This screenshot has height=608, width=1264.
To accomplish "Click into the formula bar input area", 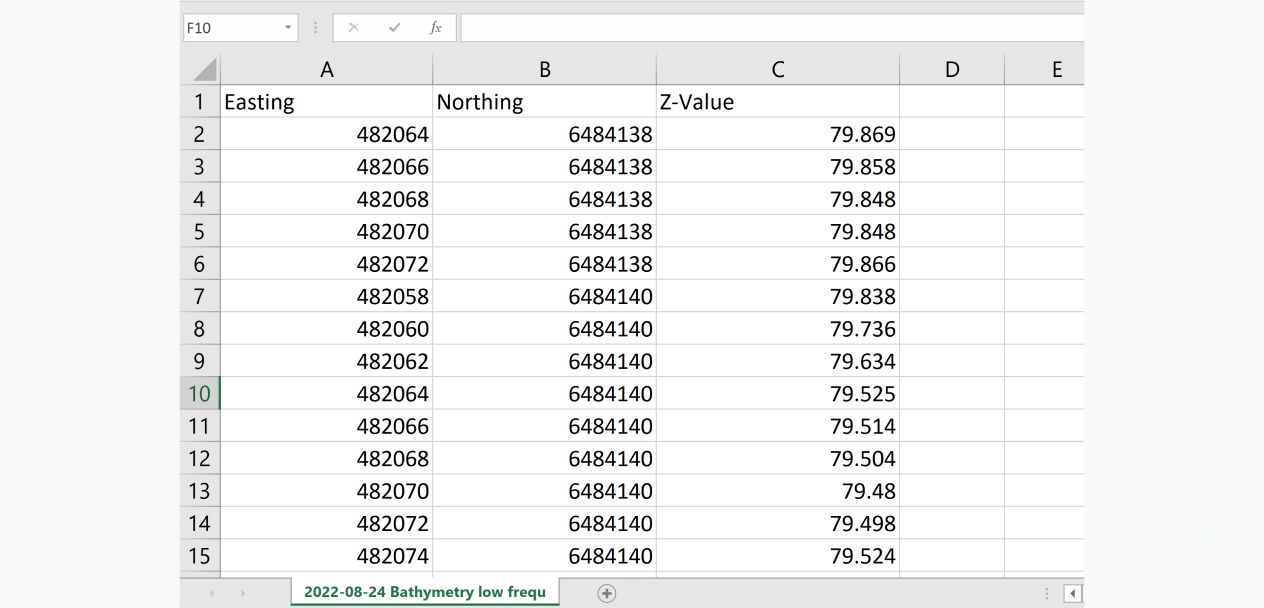I will pos(770,28).
